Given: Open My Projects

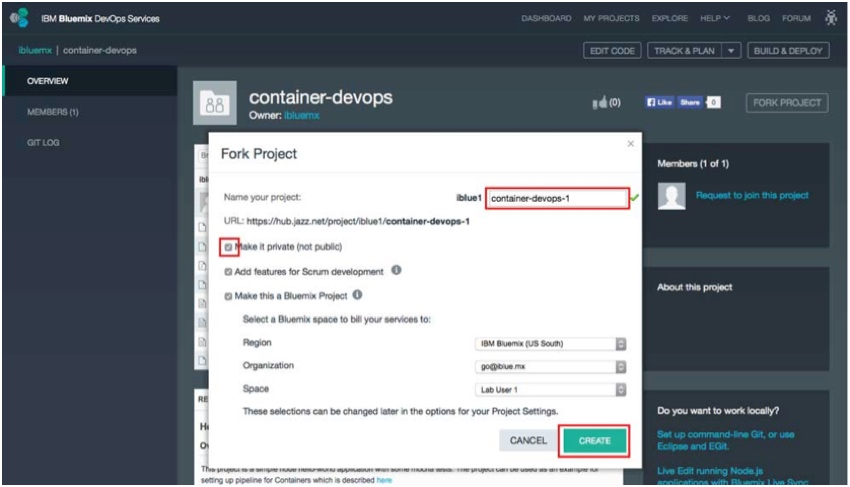Looking at the screenshot, I should point(611,18).
